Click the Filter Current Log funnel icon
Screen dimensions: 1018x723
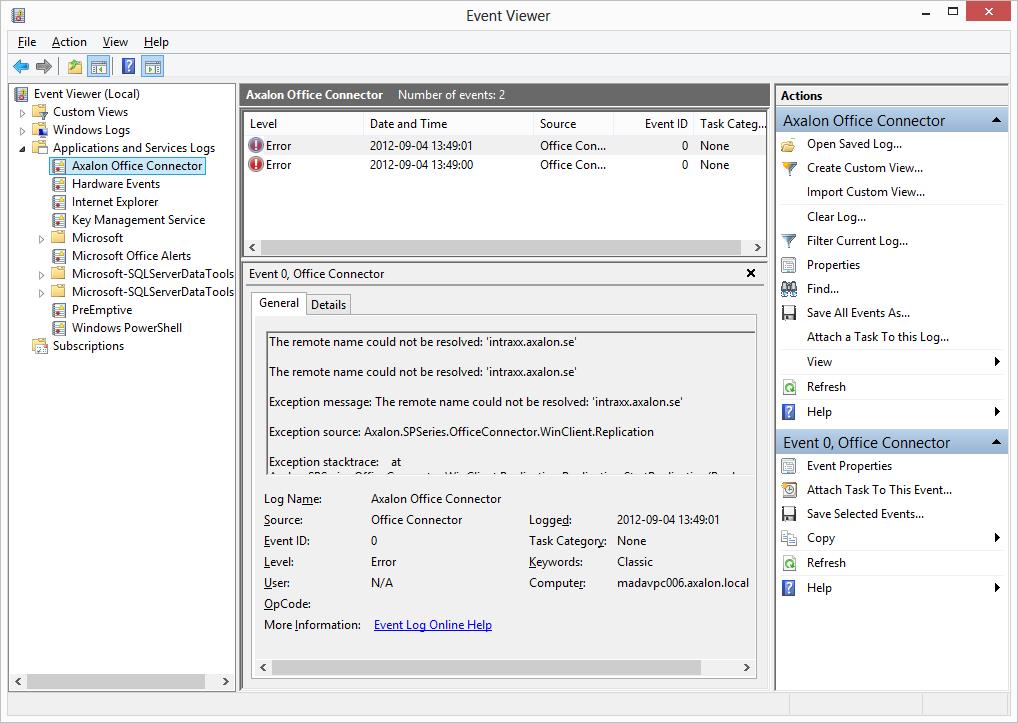pyautogui.click(x=789, y=241)
